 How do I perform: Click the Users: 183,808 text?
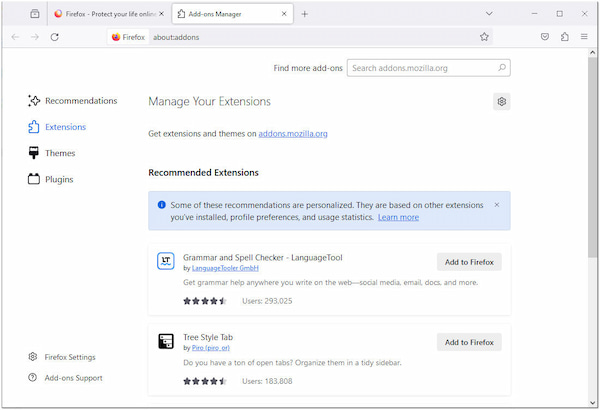(x=267, y=381)
